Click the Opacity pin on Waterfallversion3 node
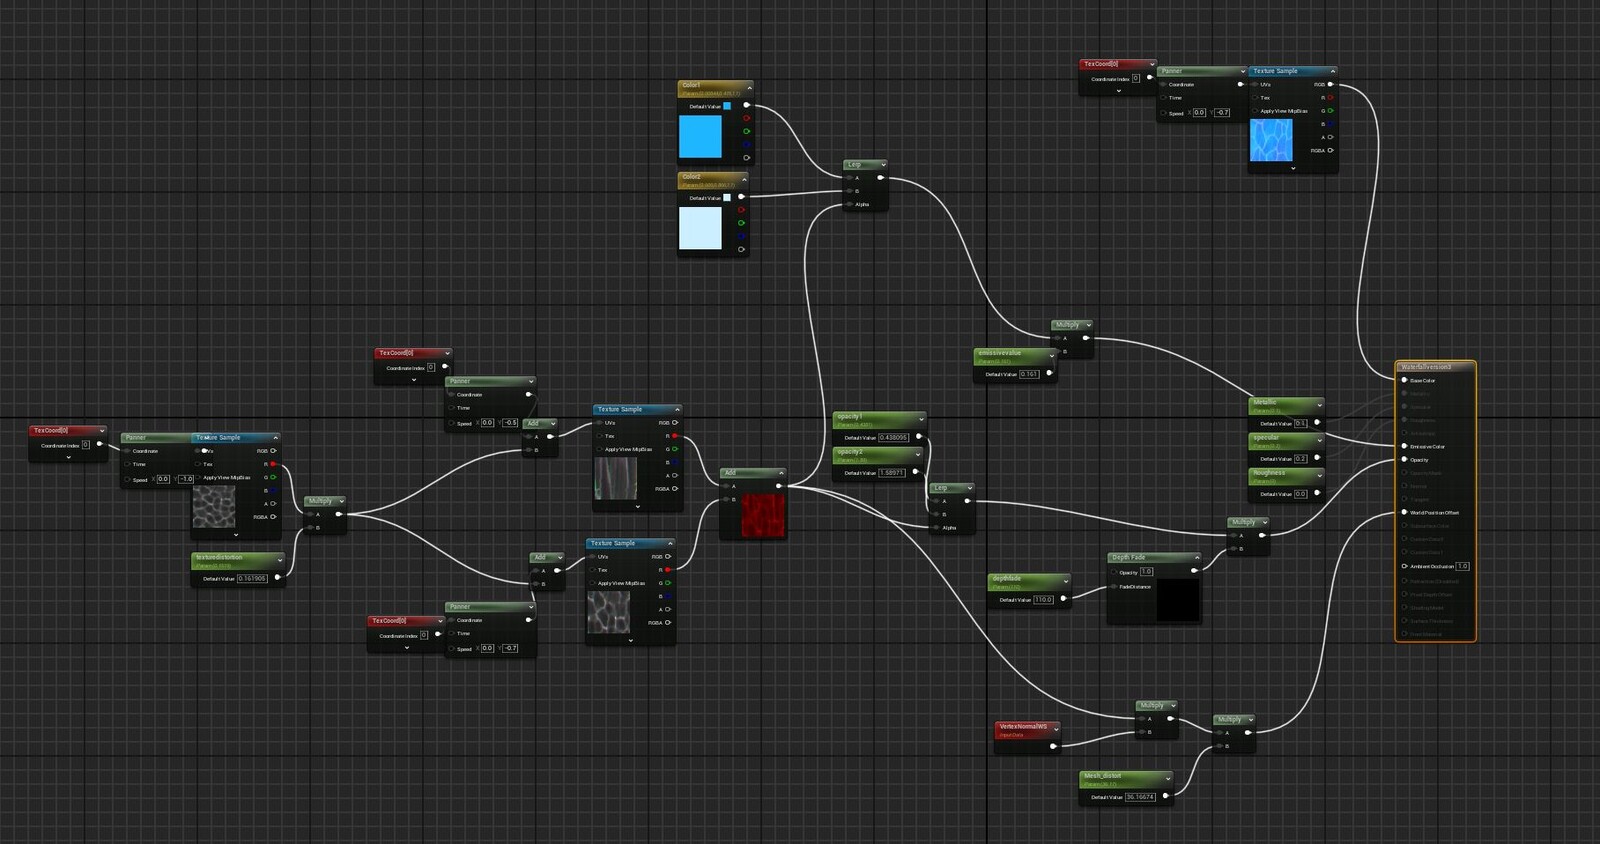The width and height of the screenshot is (1600, 844). 1404,459
